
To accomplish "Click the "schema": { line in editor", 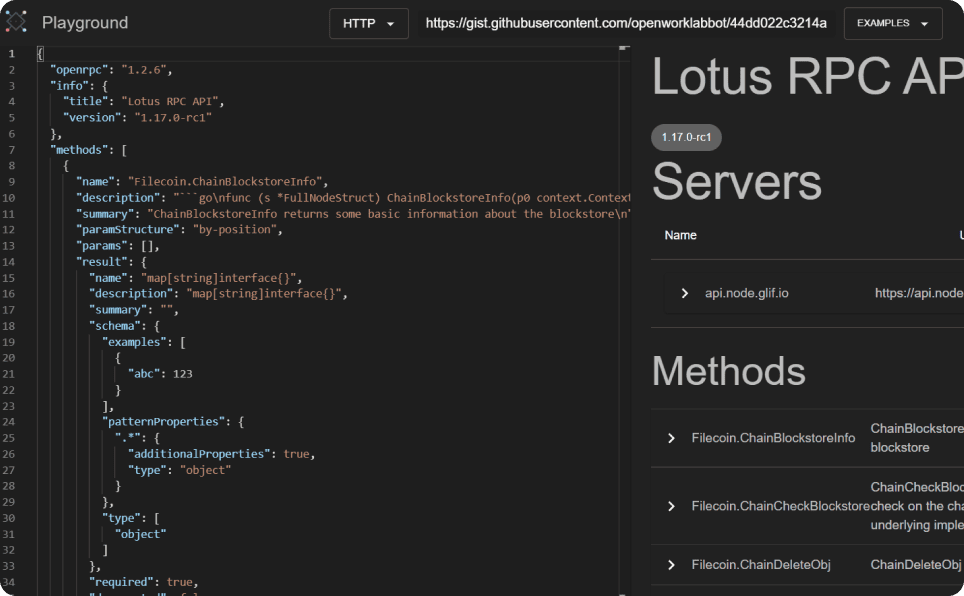I will (x=124, y=325).
